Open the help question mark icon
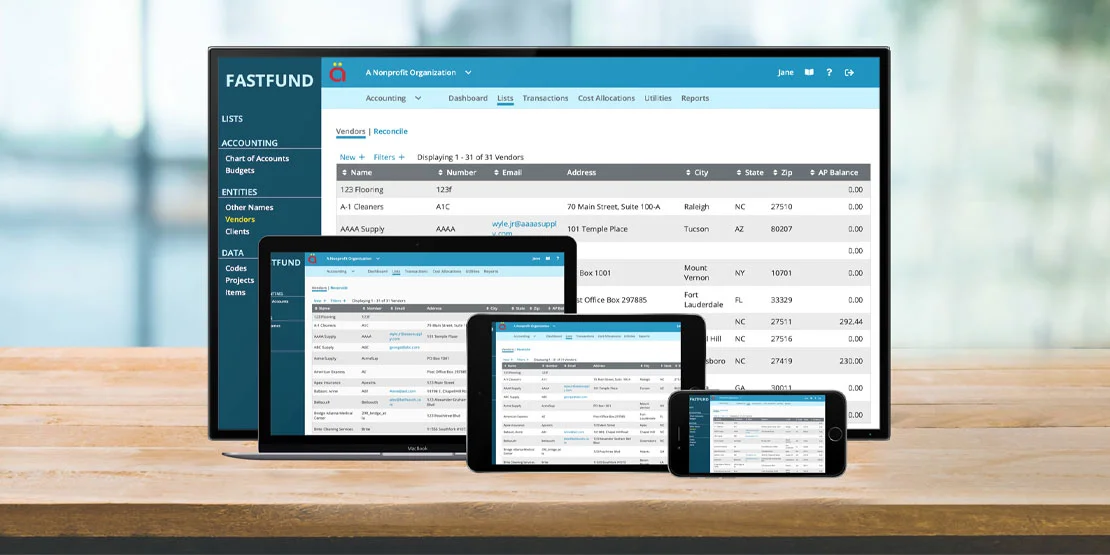1110x555 pixels. [x=829, y=72]
